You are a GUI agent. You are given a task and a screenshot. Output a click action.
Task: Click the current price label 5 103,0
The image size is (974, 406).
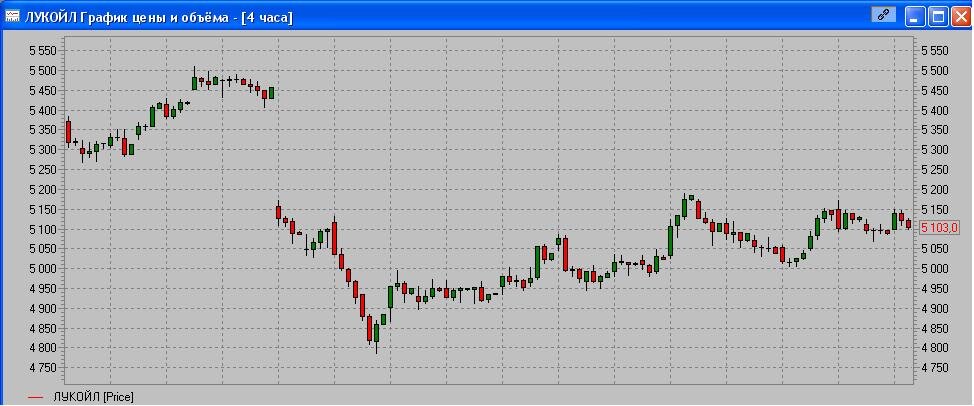point(940,228)
